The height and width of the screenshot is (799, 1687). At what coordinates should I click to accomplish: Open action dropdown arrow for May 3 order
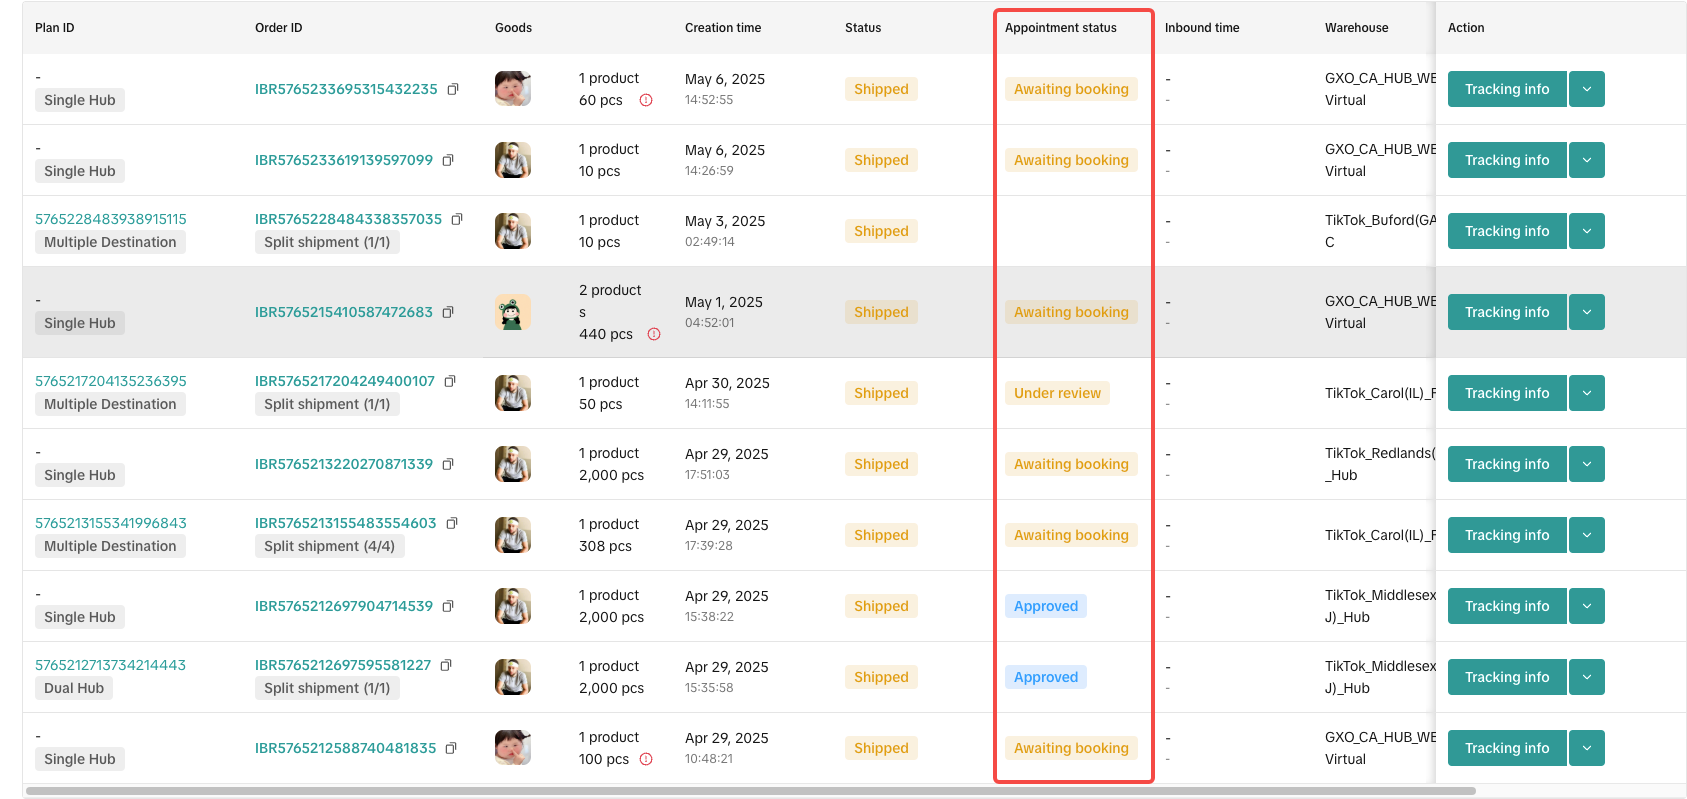[x=1587, y=231]
